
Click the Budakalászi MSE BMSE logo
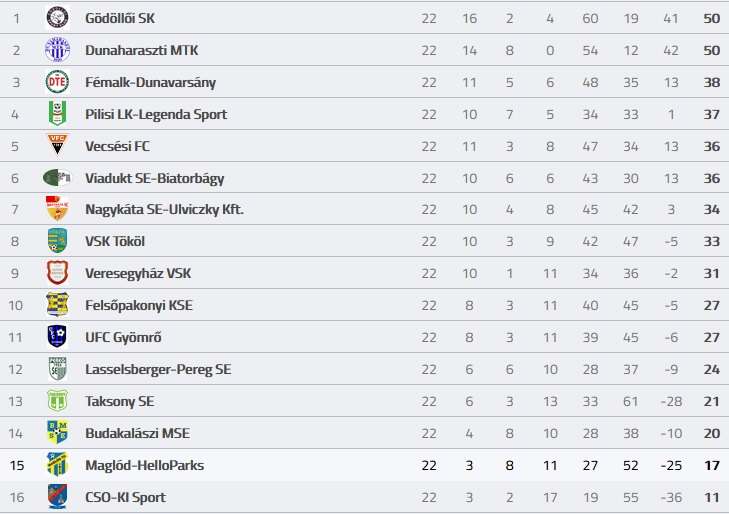pyautogui.click(x=57, y=433)
